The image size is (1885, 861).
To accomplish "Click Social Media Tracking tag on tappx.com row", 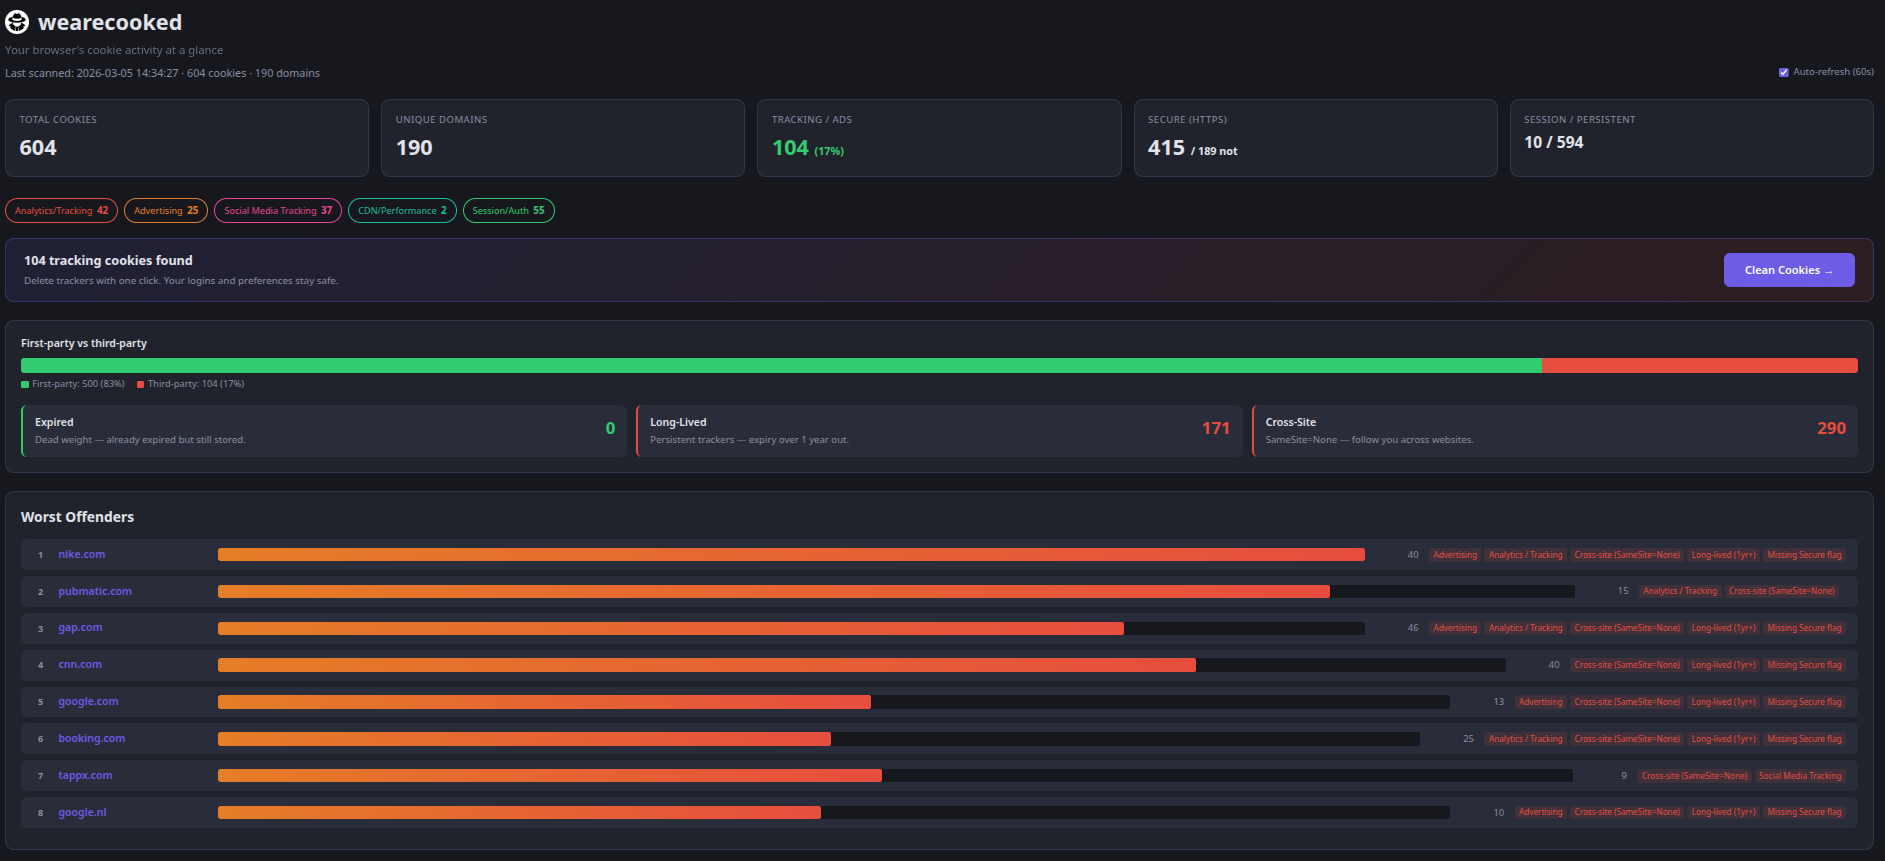I will click(x=1800, y=776).
